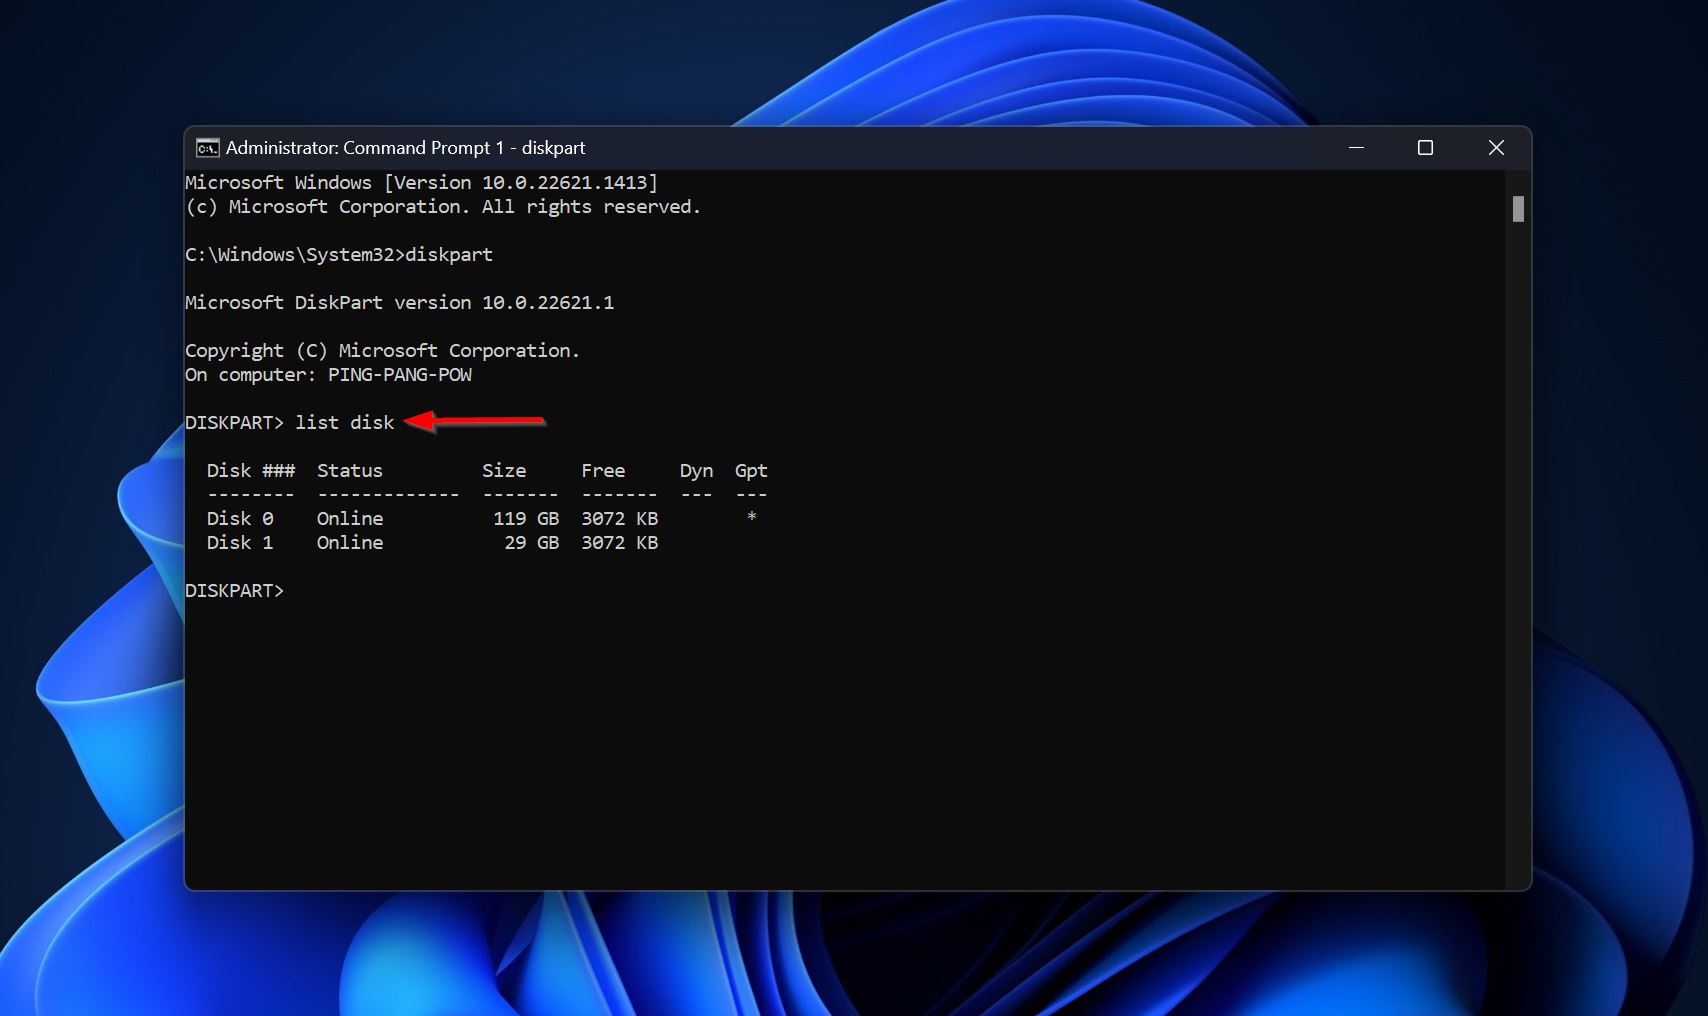
Task: Click the 'Dyn' column header
Action: [x=696, y=471]
